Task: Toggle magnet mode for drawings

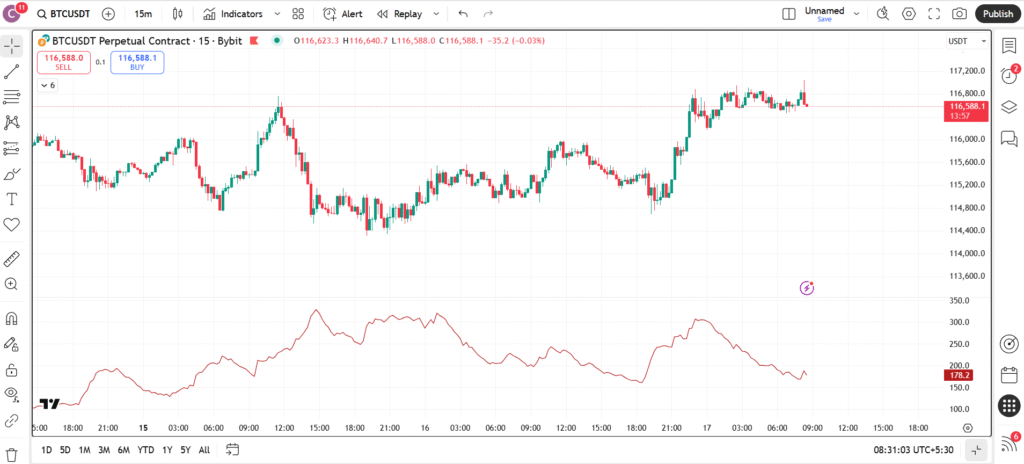Action: tap(12, 319)
